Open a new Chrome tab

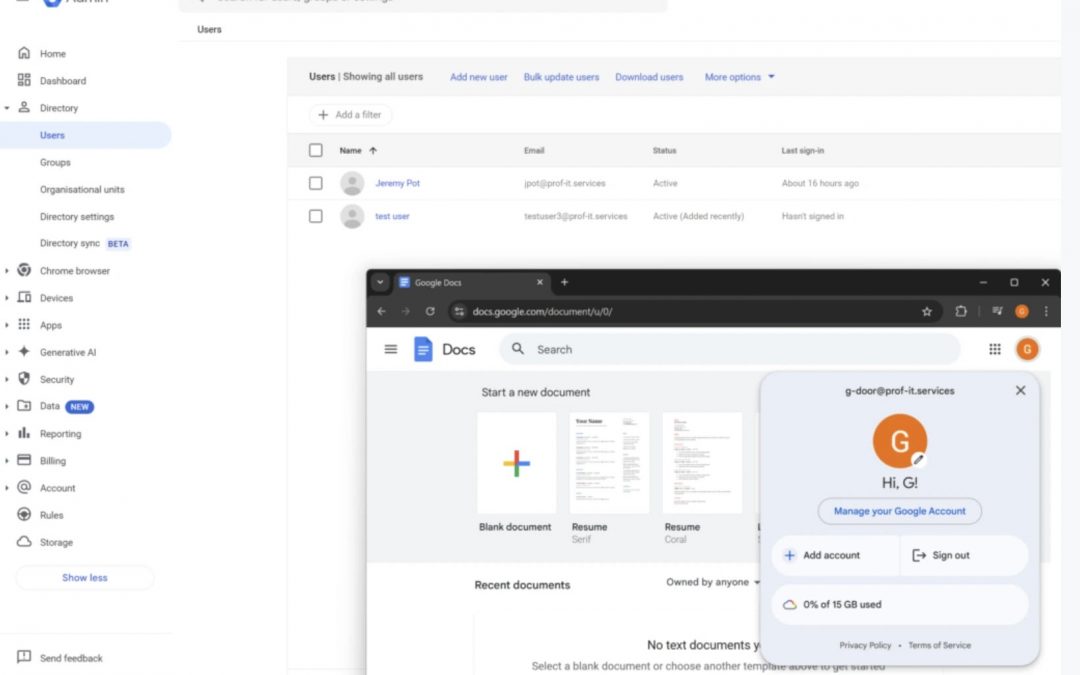click(x=564, y=282)
